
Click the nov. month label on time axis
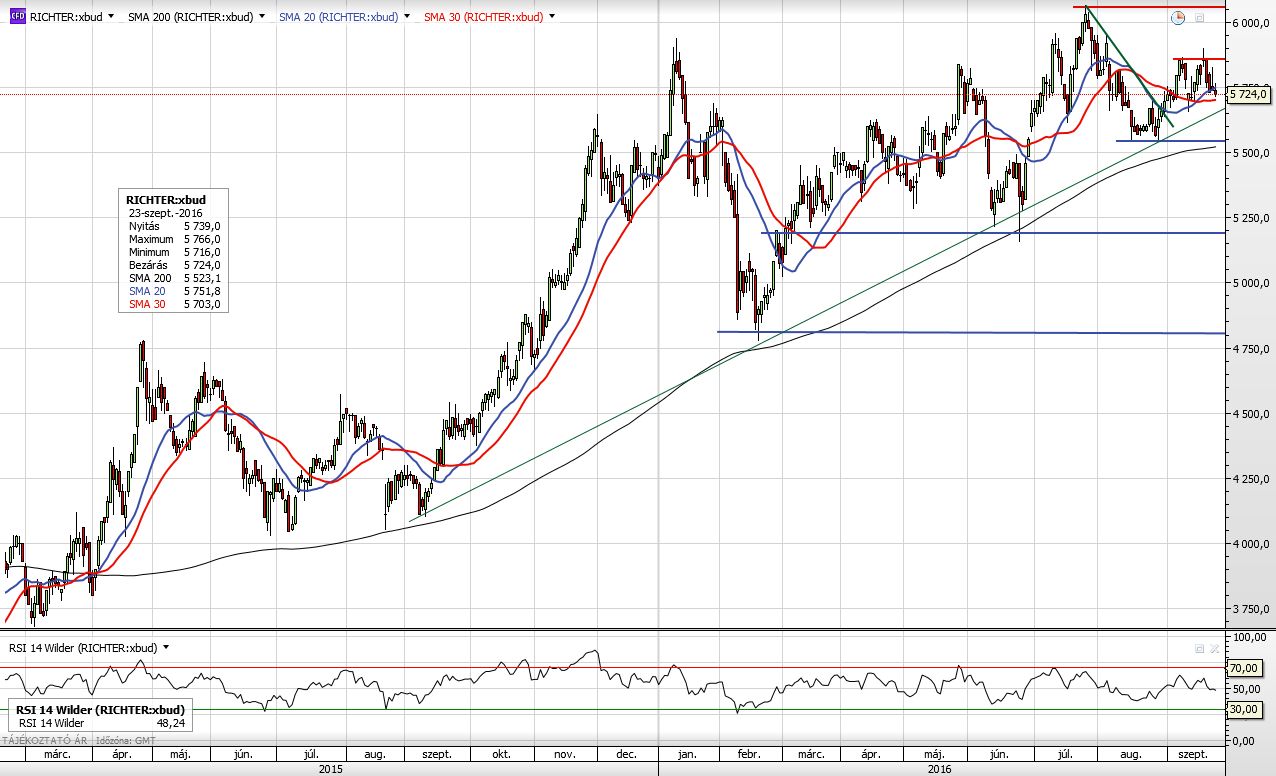click(x=566, y=753)
